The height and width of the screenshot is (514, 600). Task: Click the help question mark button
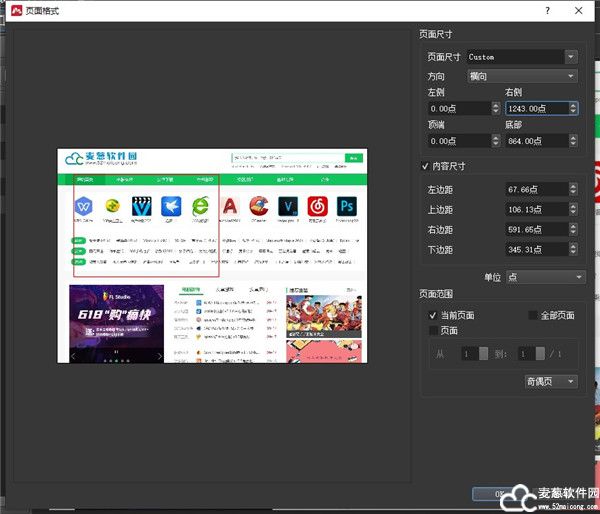click(x=547, y=9)
